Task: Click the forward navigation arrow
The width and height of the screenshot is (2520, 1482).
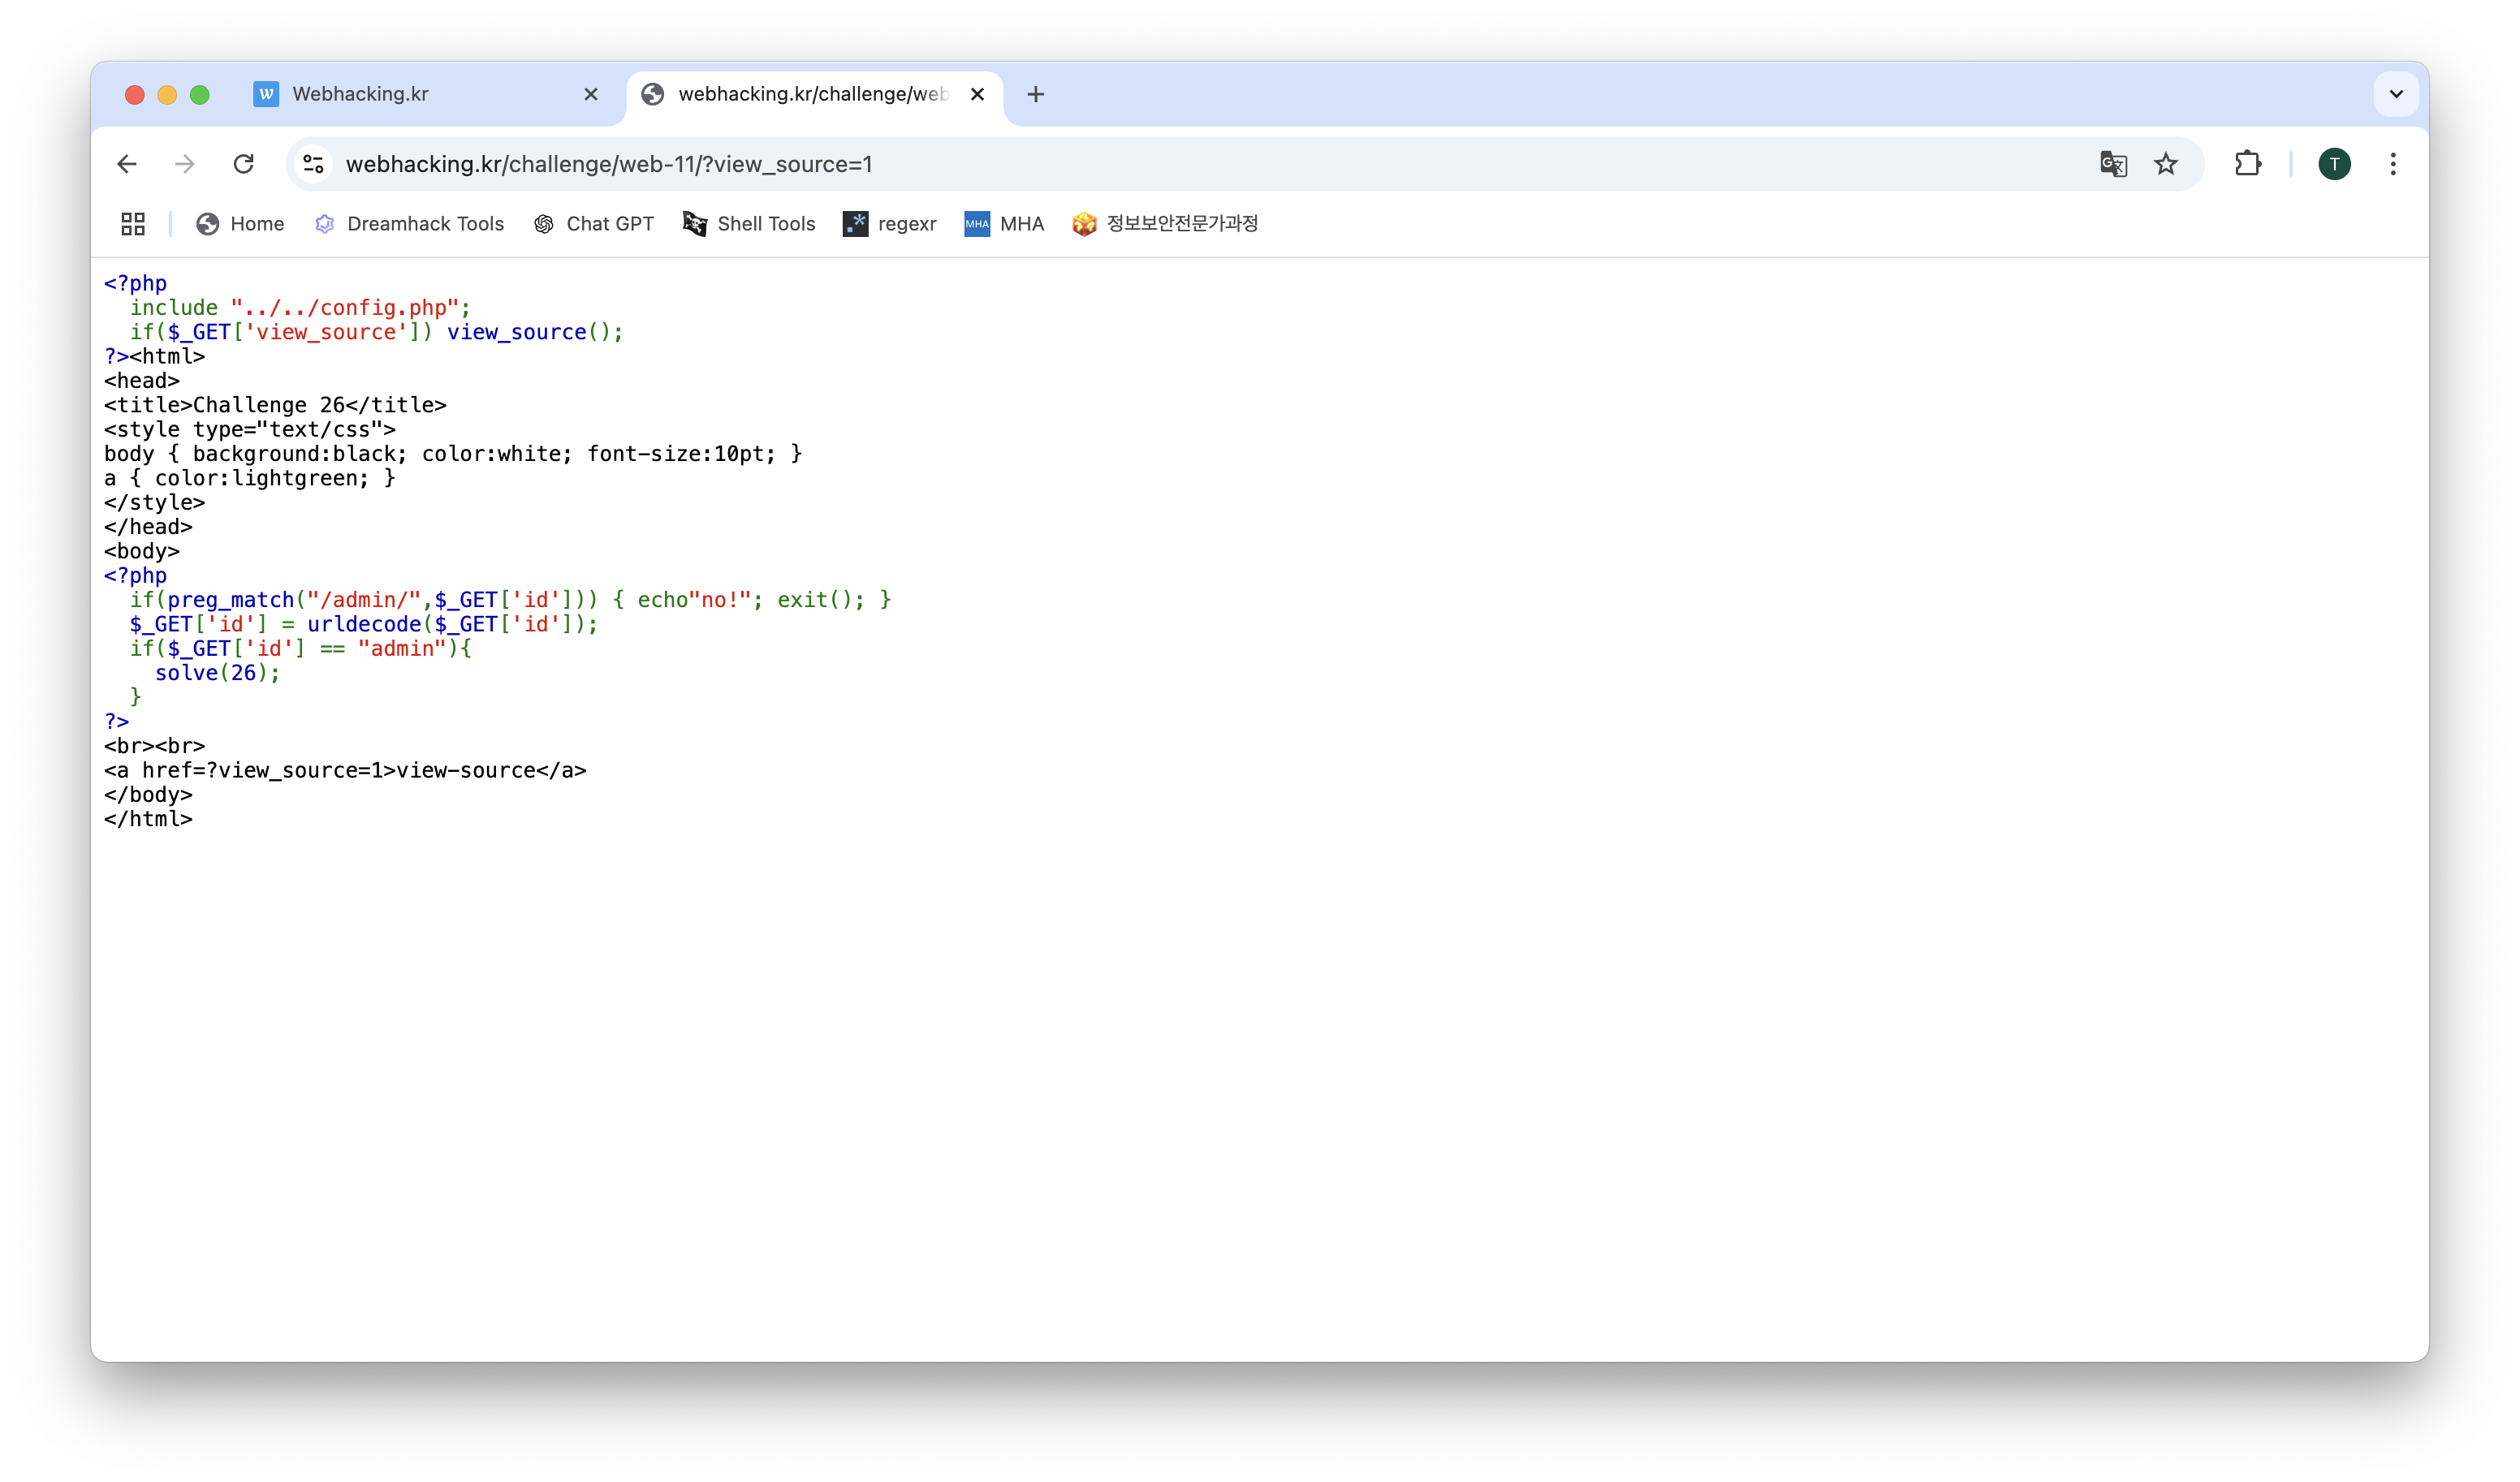Action: tap(185, 164)
